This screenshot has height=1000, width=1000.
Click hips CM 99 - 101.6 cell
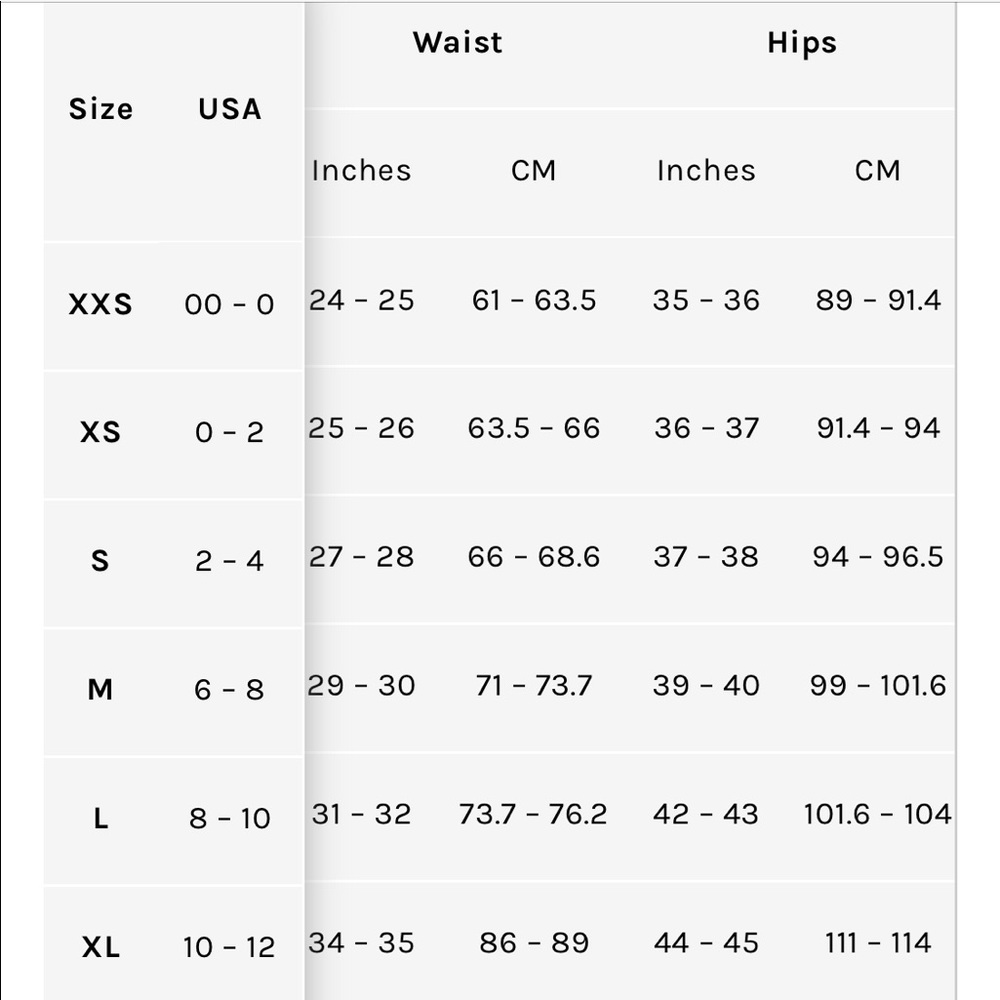point(878,686)
